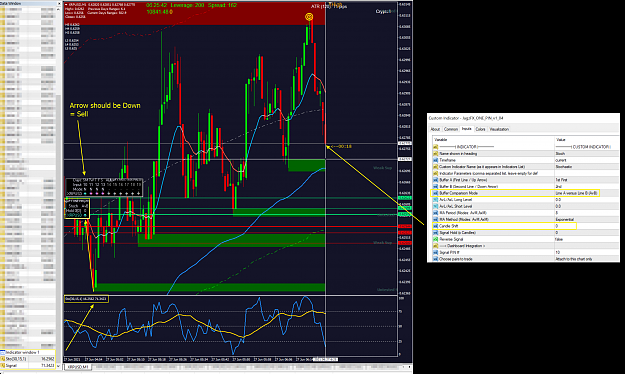
Task: Edit the Signal Hold value
Action: (x=586, y=232)
